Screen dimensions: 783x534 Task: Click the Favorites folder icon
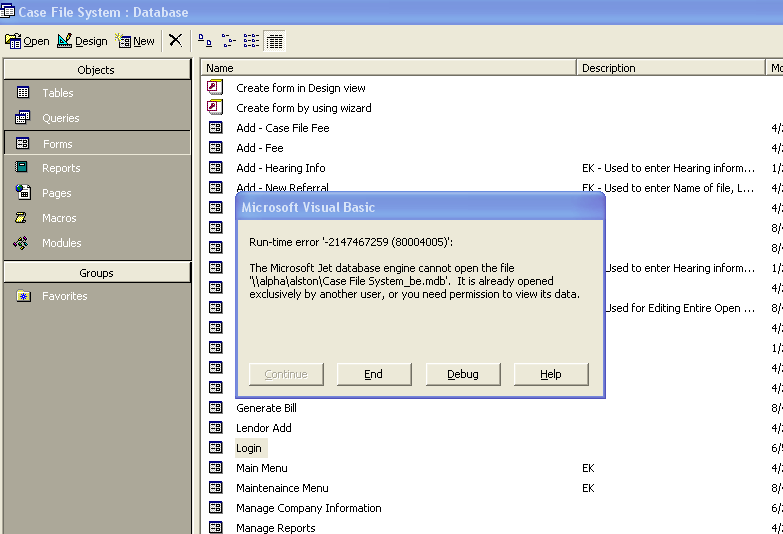tap(23, 296)
